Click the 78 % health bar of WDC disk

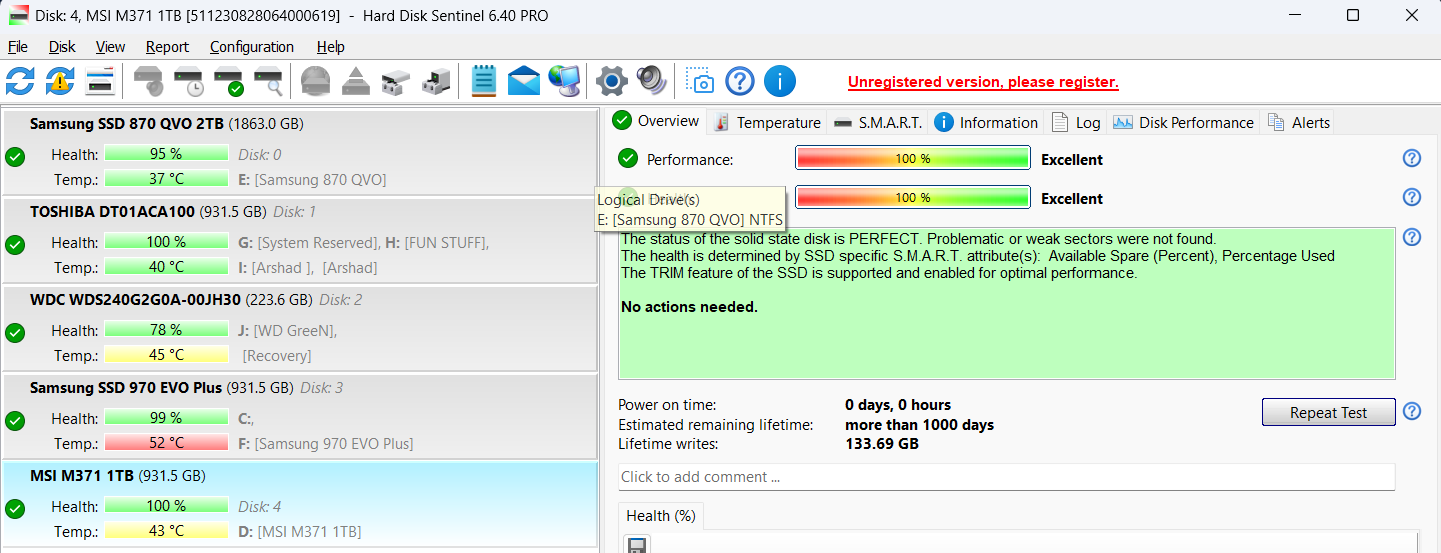(166, 330)
